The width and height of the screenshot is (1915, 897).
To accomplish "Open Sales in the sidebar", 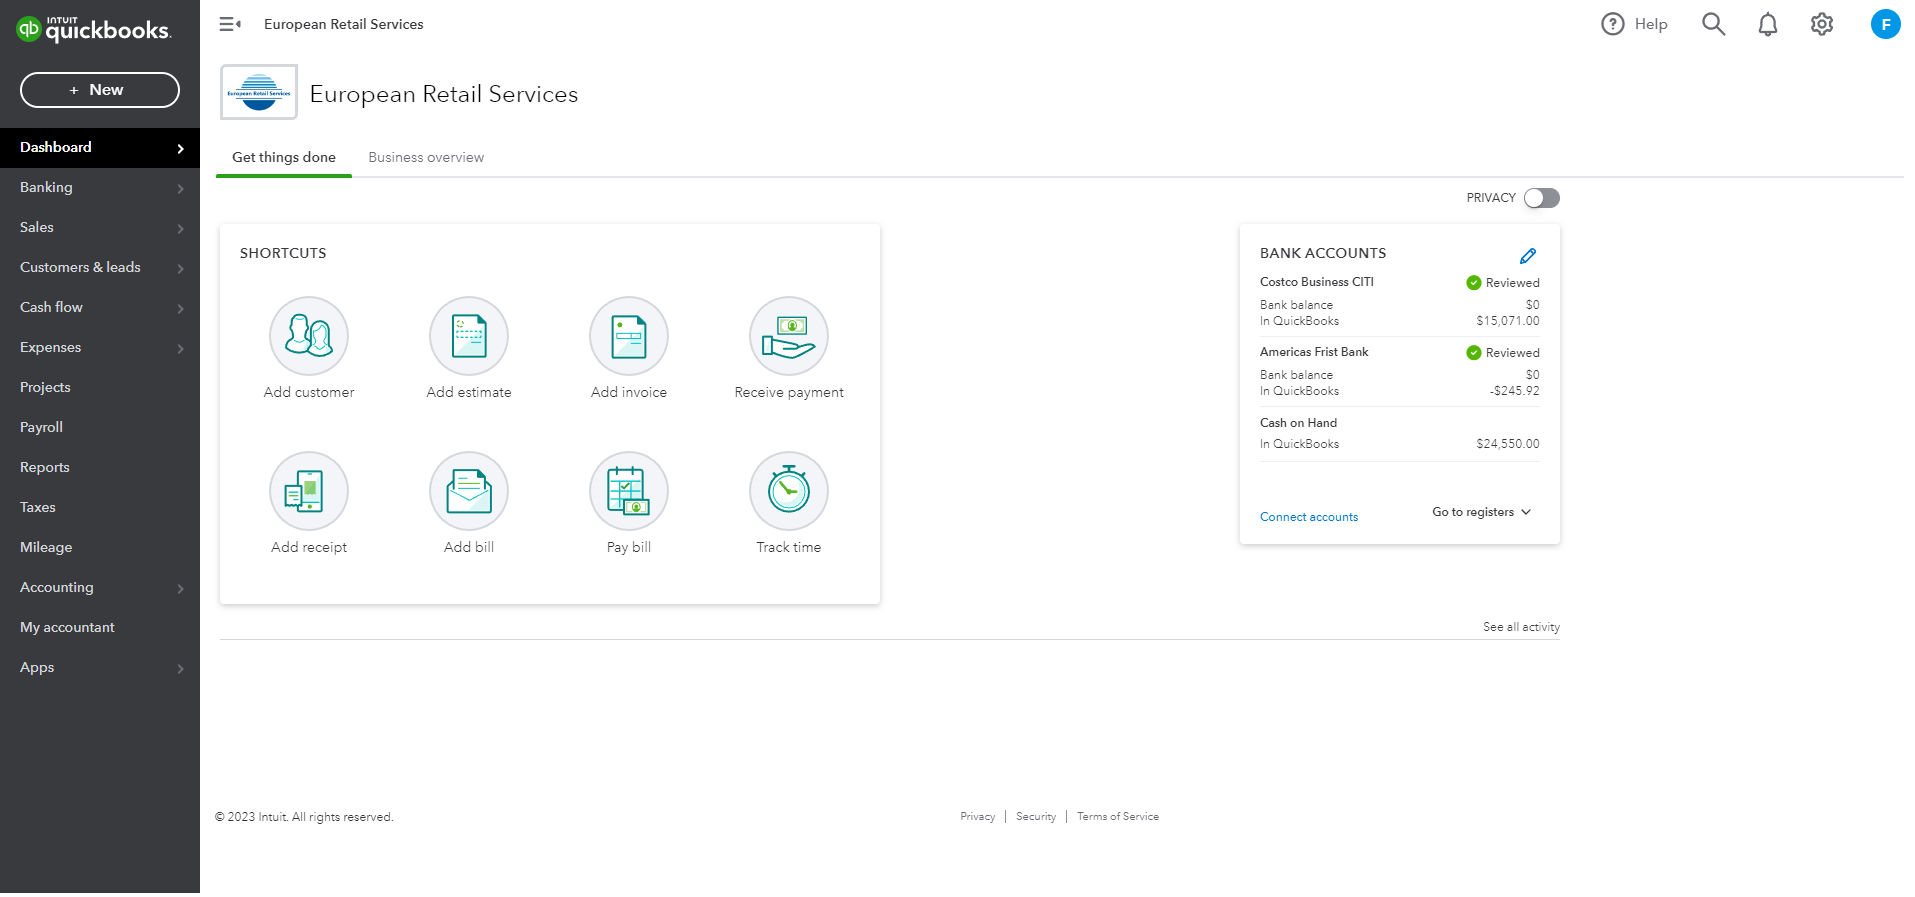I will pos(100,227).
